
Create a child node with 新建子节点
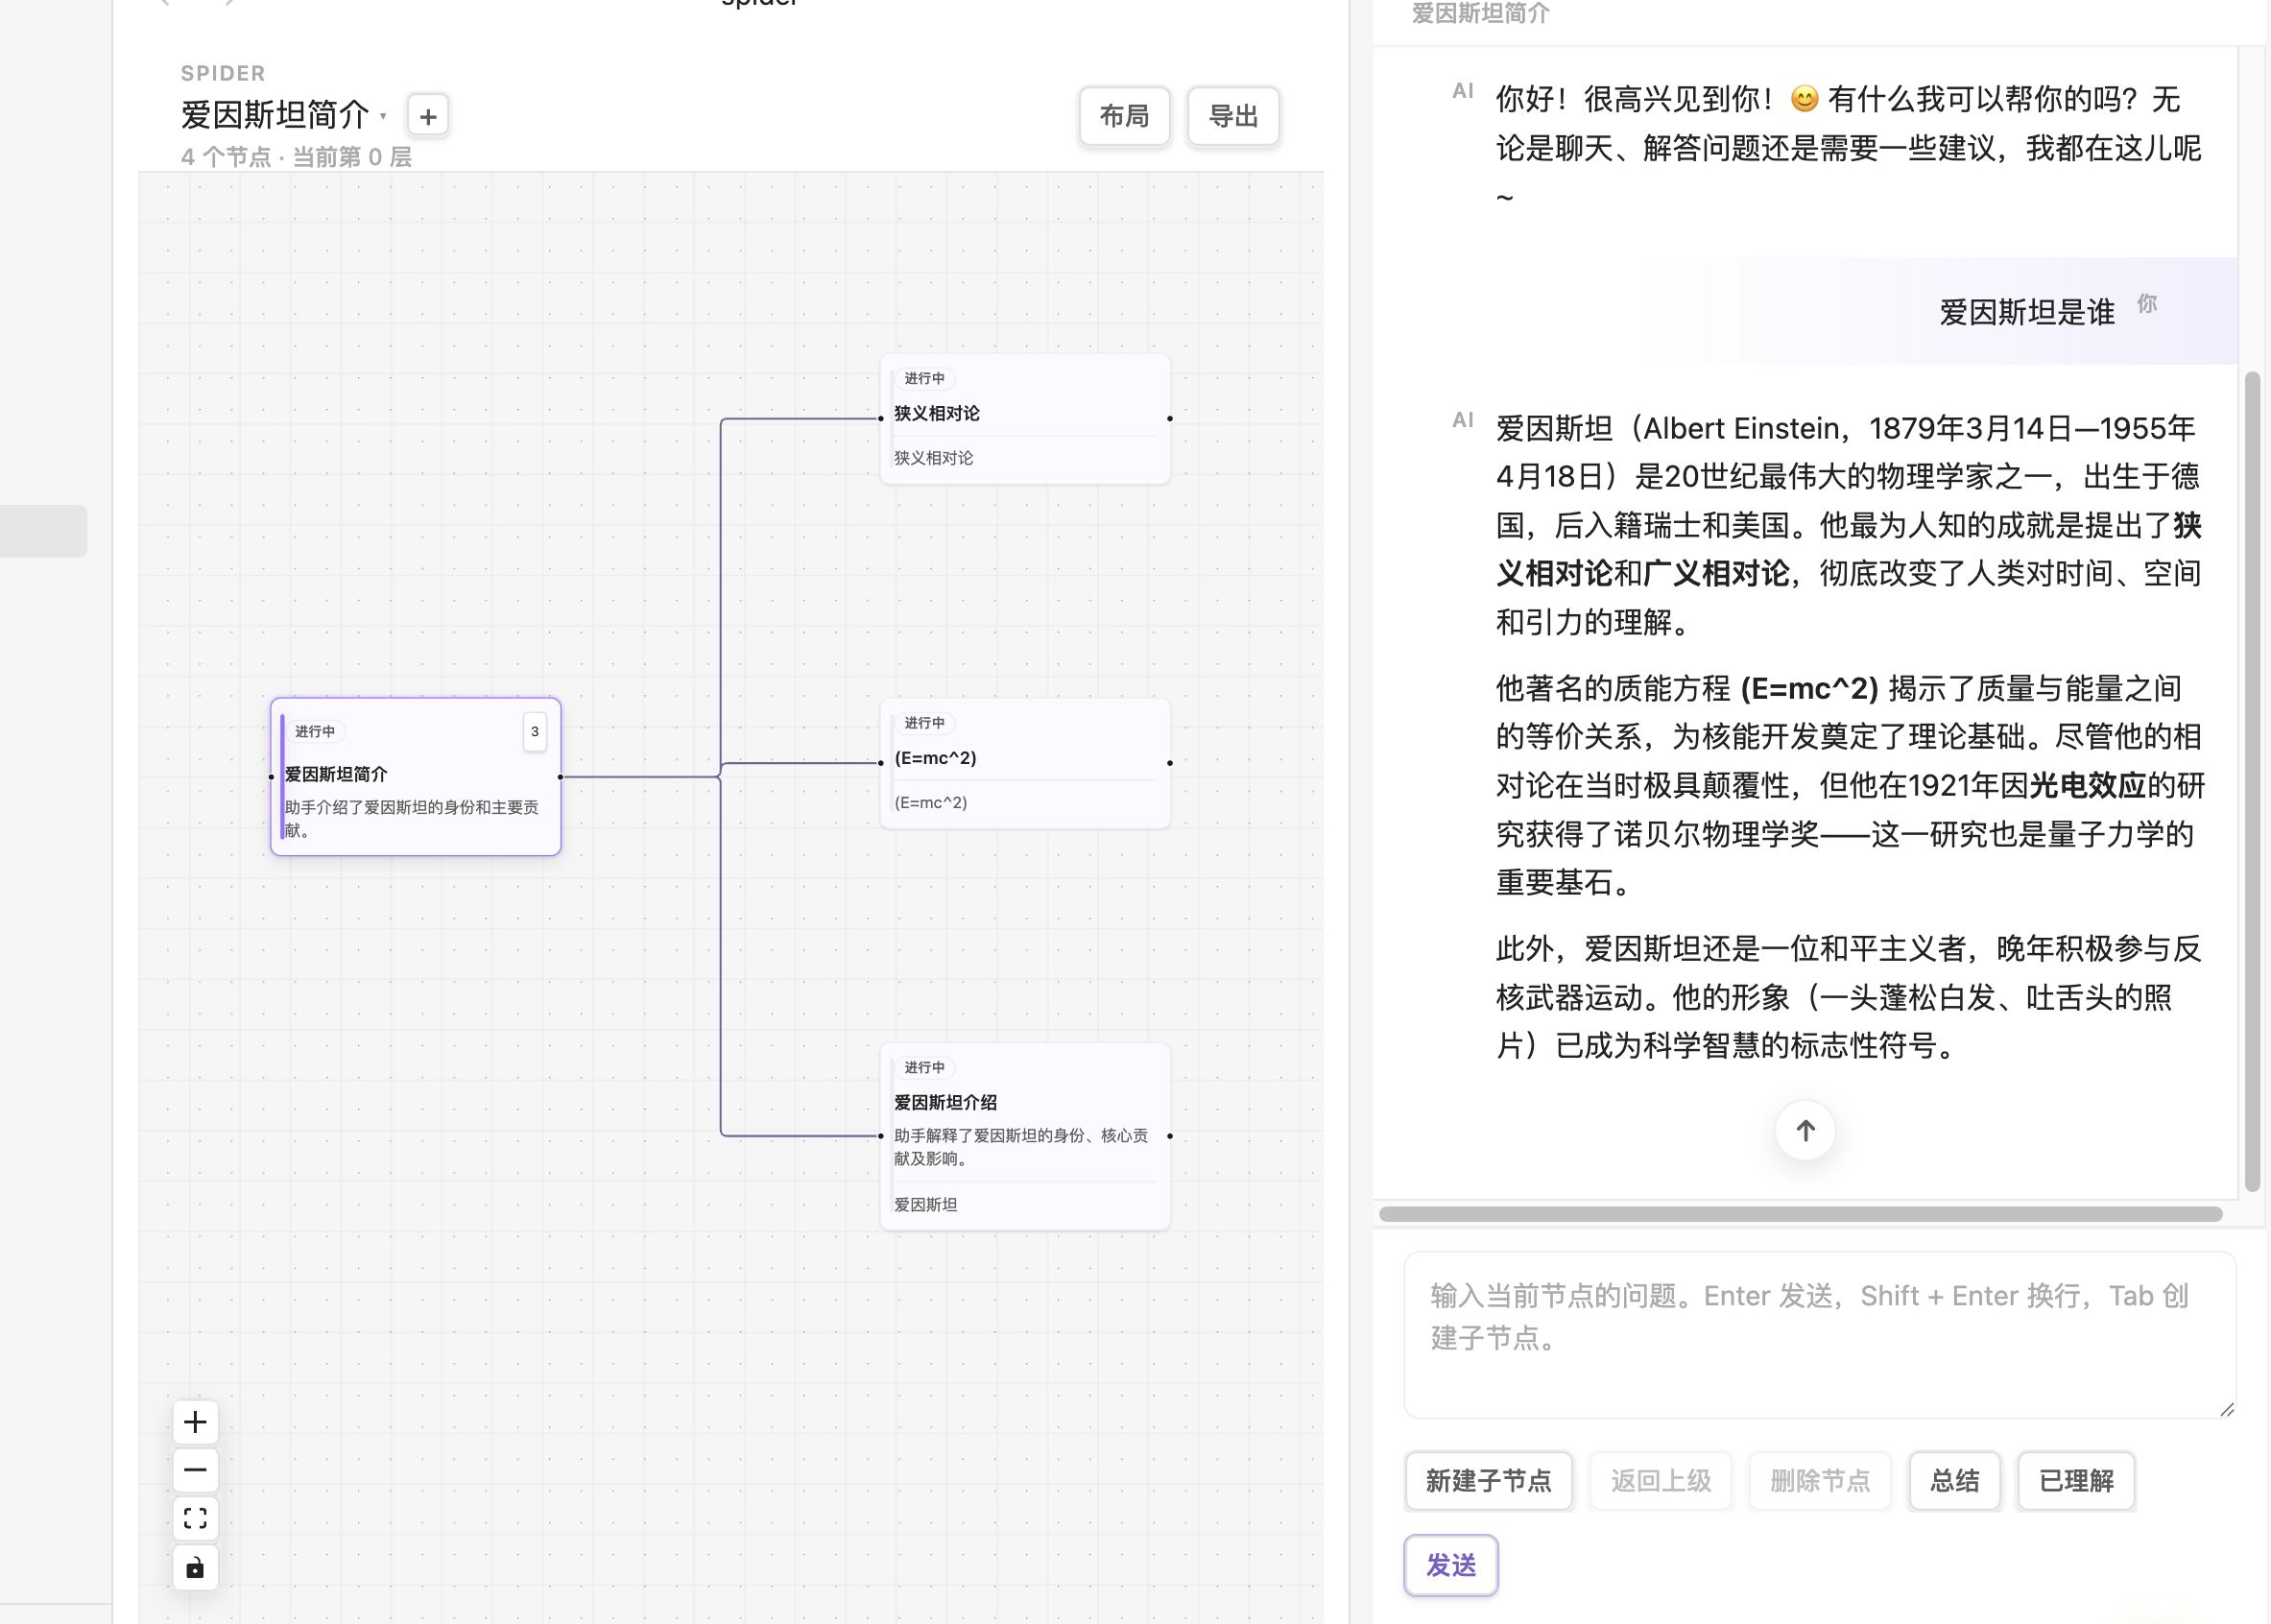(1488, 1480)
